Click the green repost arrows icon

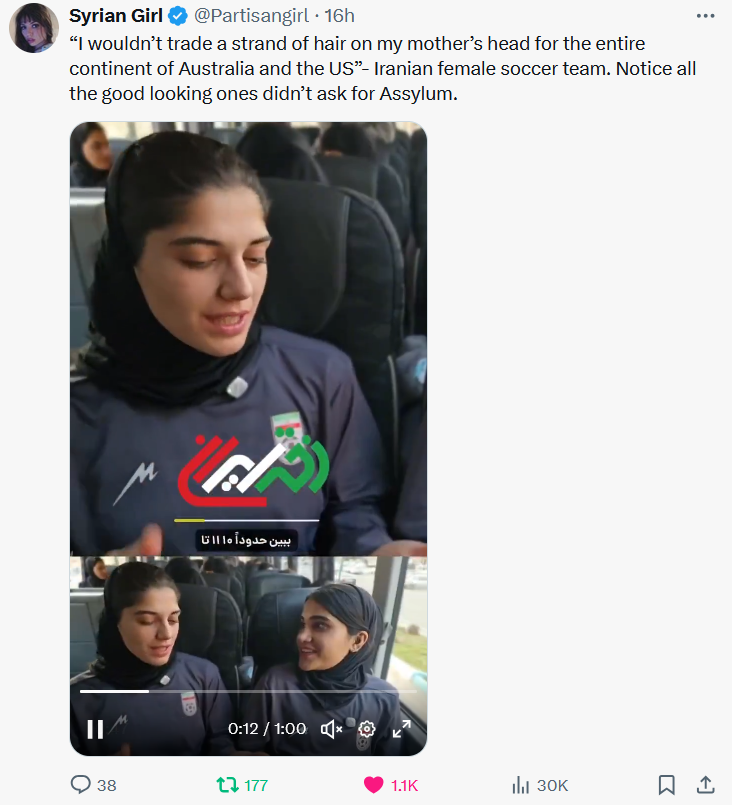(x=227, y=784)
